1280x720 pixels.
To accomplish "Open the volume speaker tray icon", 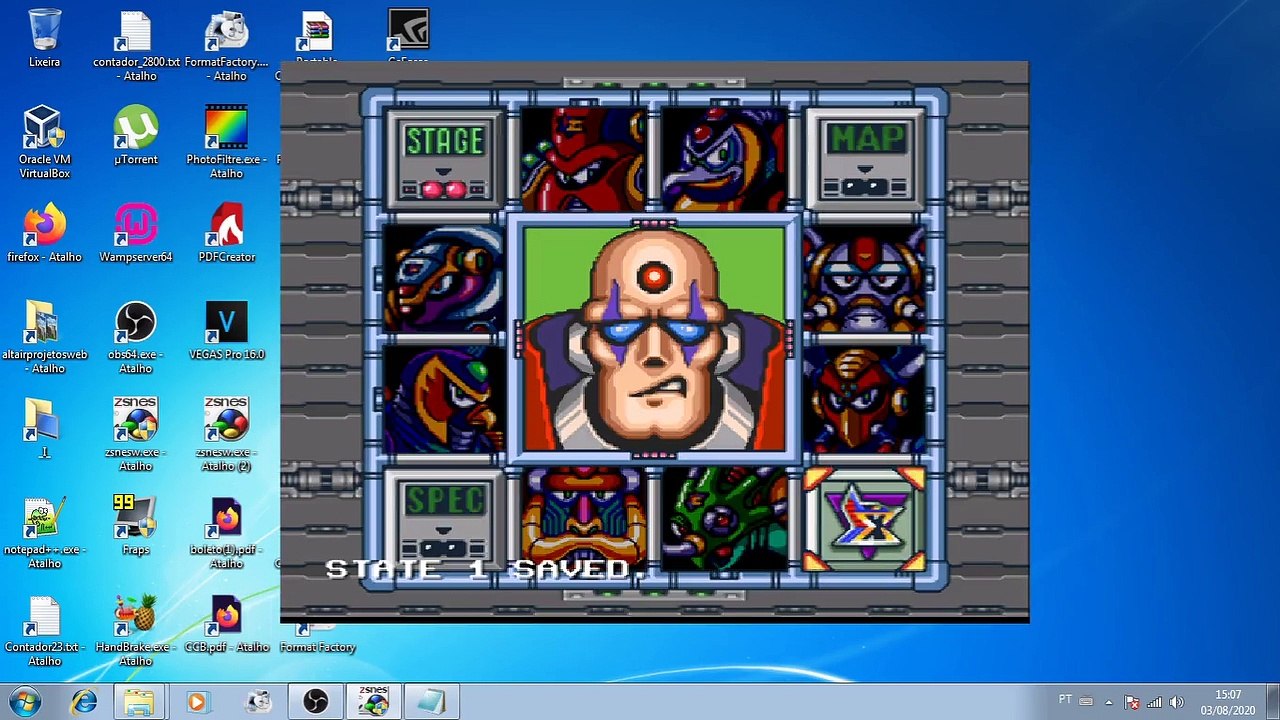I will pyautogui.click(x=1177, y=702).
